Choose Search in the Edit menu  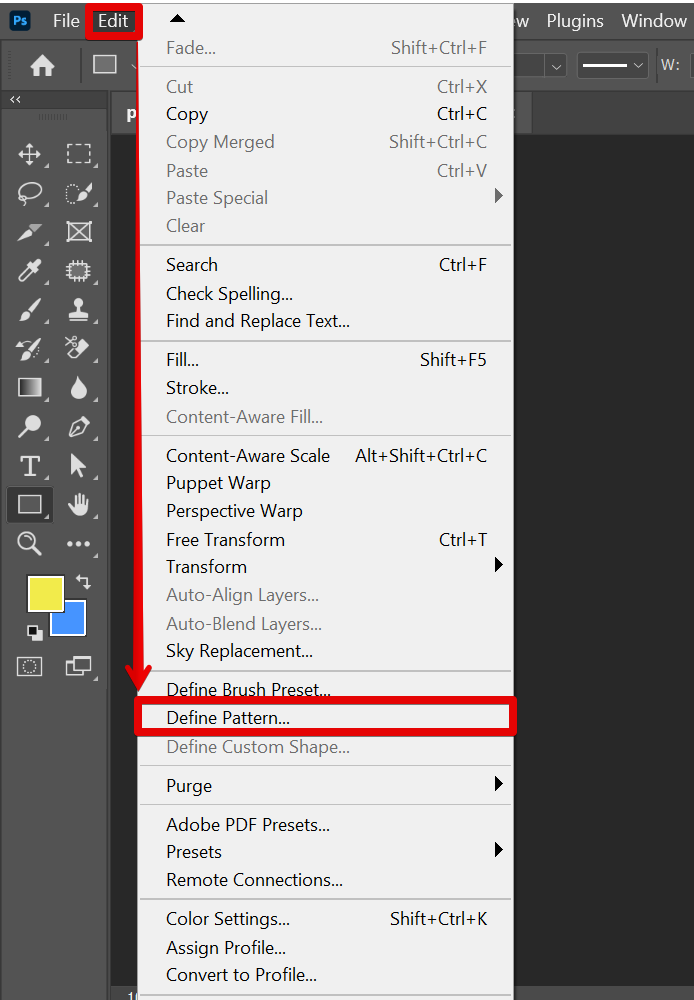coord(326,265)
